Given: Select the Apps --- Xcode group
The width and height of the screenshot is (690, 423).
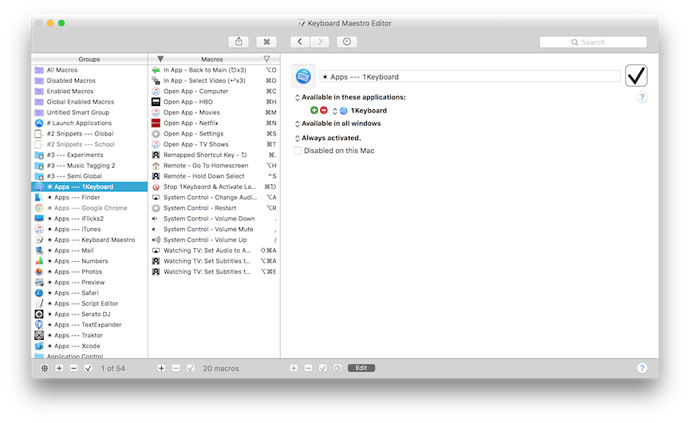Looking at the screenshot, I should (89, 346).
